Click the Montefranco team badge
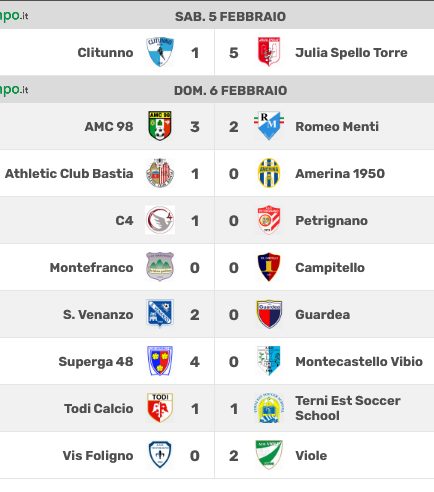Viewport: 434px width, 492px height. point(160,267)
